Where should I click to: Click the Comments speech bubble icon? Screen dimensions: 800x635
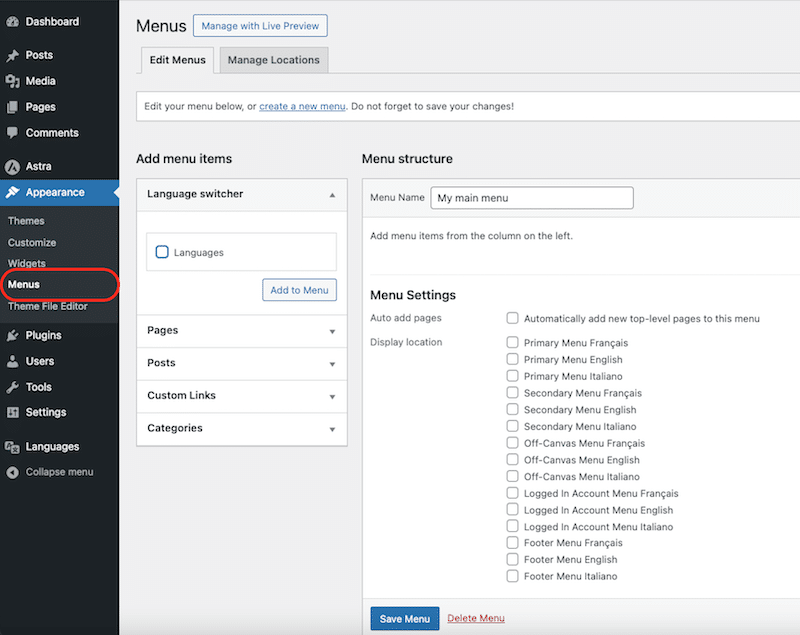point(13,133)
